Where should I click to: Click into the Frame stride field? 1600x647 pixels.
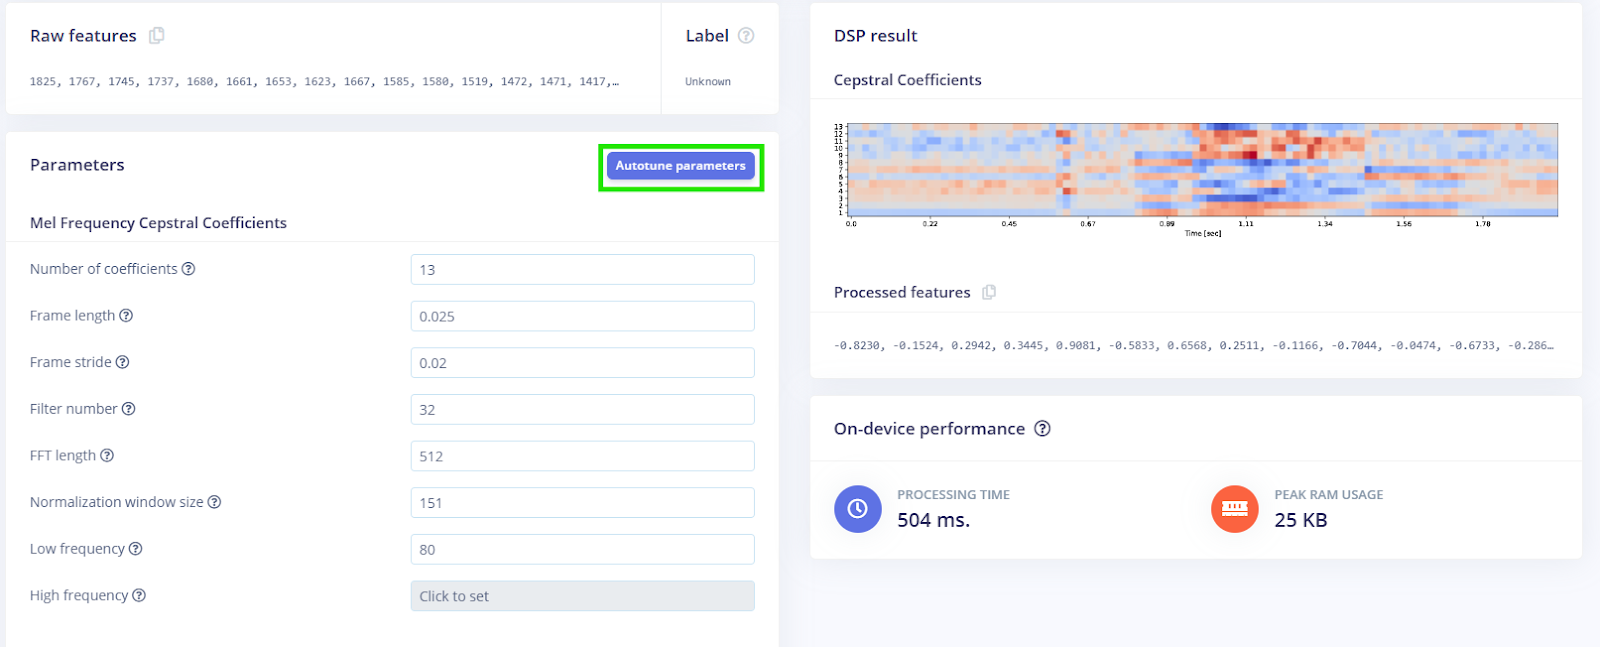582,363
